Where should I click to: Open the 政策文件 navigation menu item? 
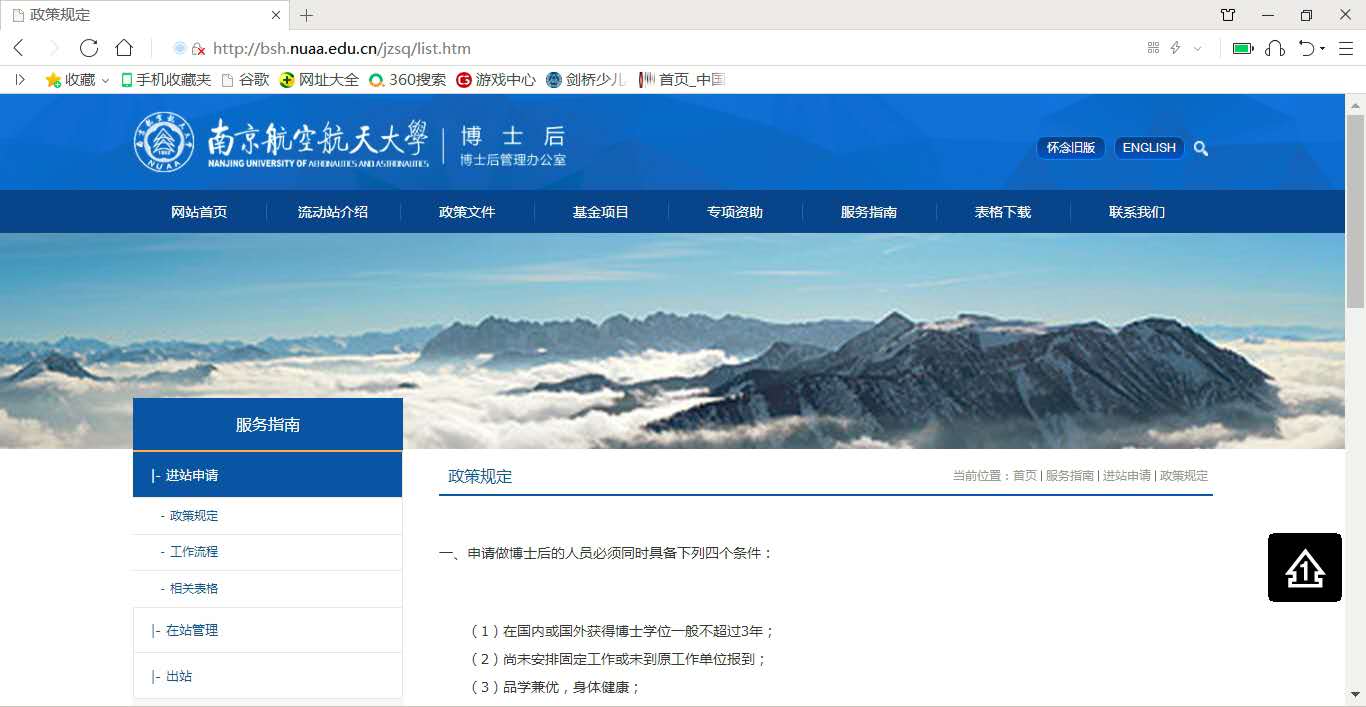pyautogui.click(x=467, y=212)
